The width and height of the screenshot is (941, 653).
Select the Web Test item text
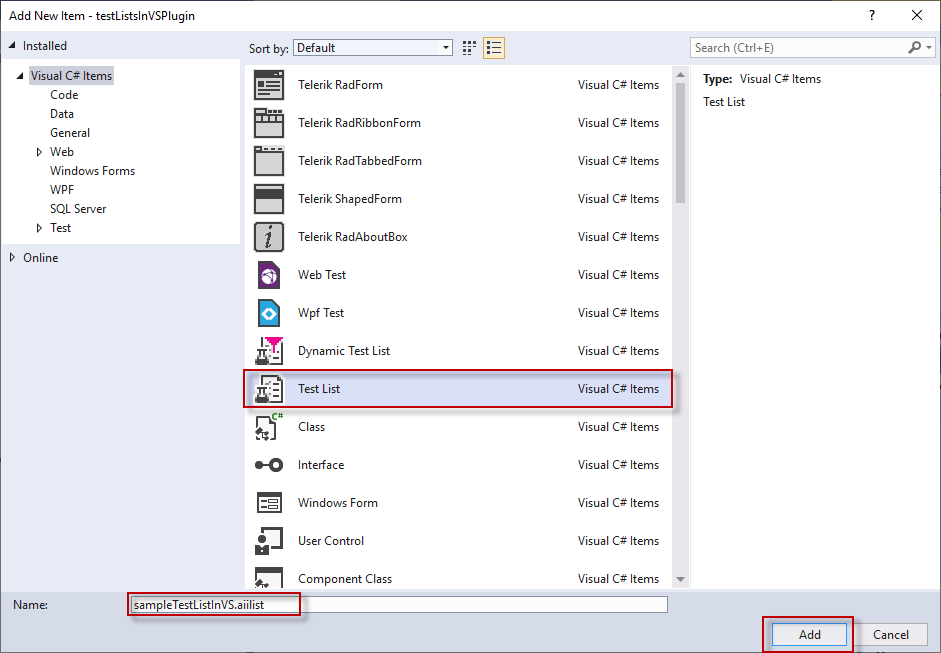pyautogui.click(x=322, y=275)
